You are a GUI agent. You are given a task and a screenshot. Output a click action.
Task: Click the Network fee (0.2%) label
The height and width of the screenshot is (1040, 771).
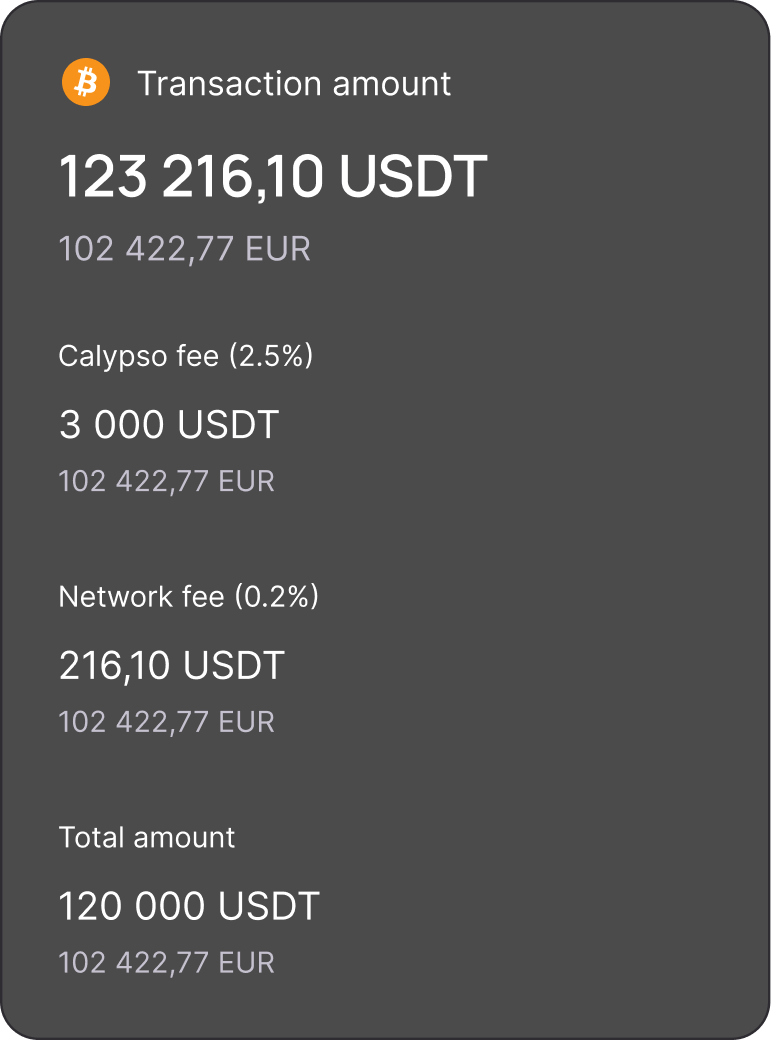188,597
